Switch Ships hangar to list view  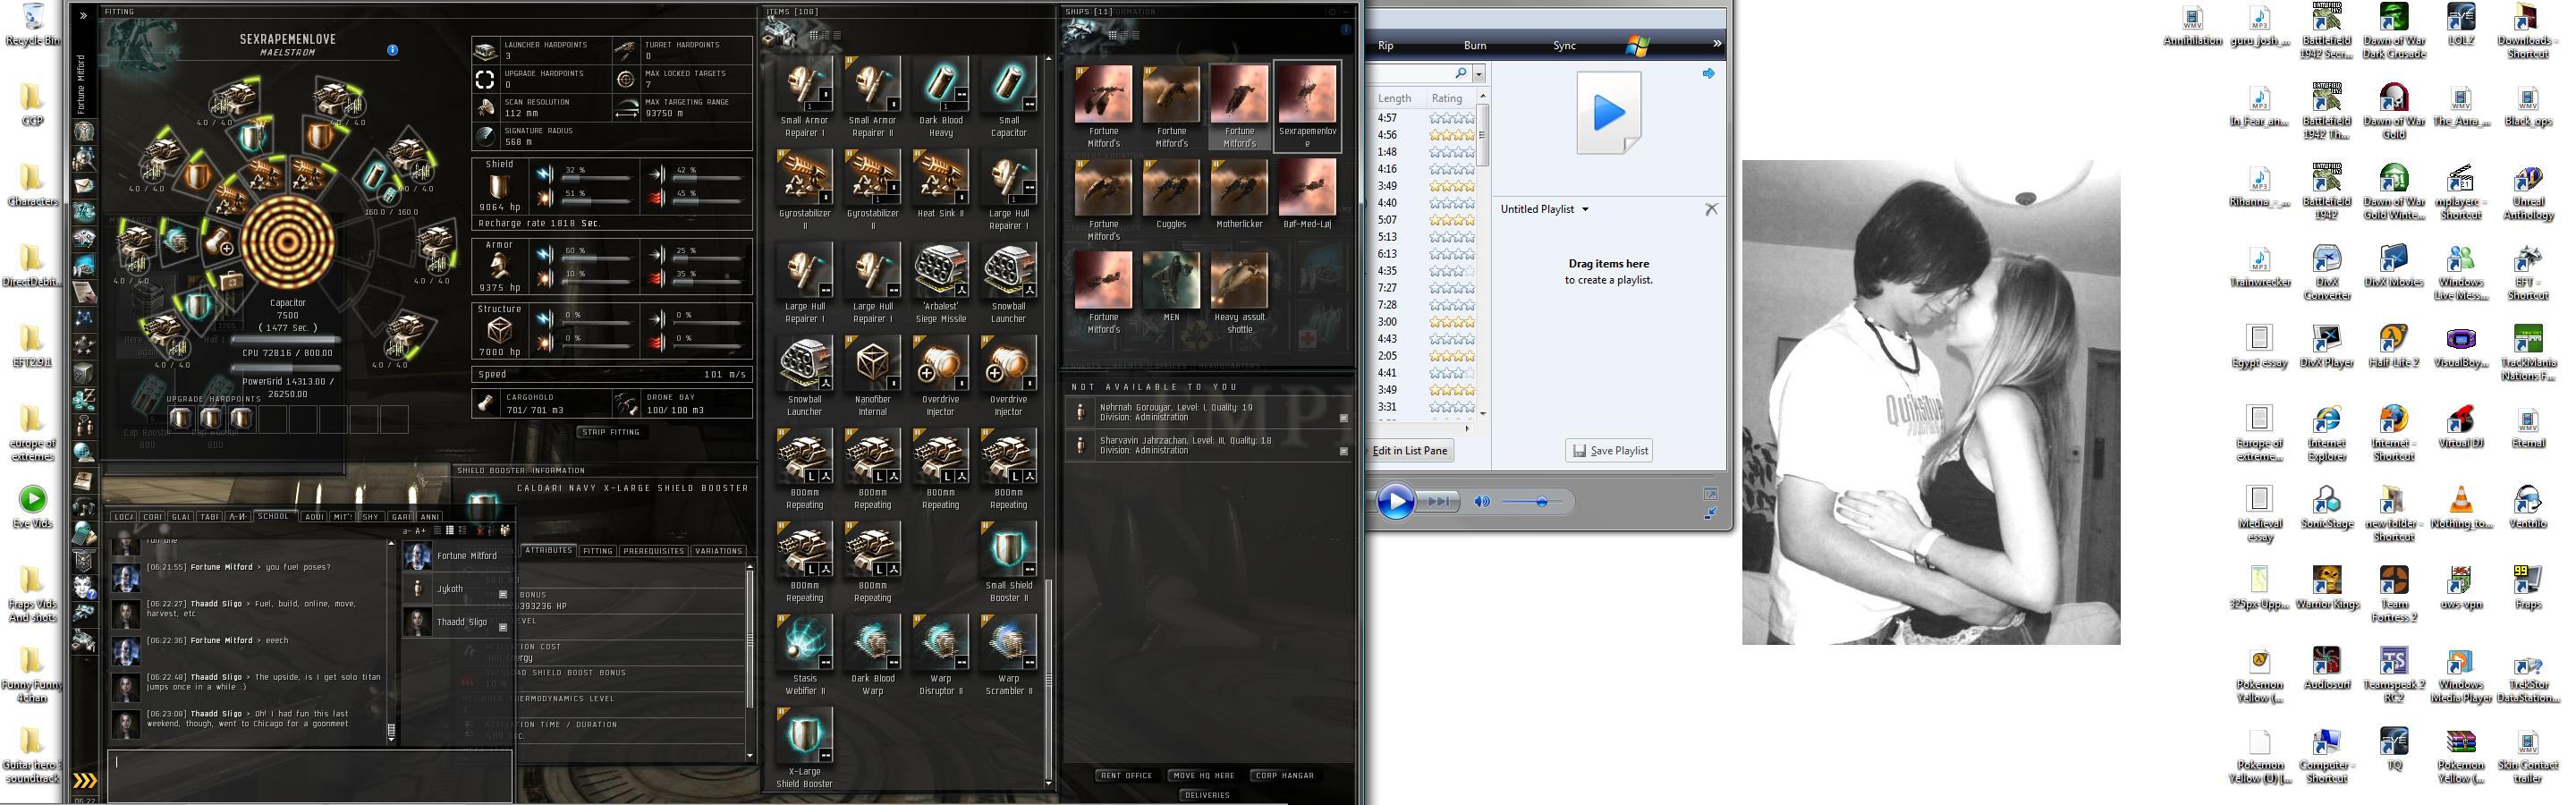click(x=1135, y=36)
